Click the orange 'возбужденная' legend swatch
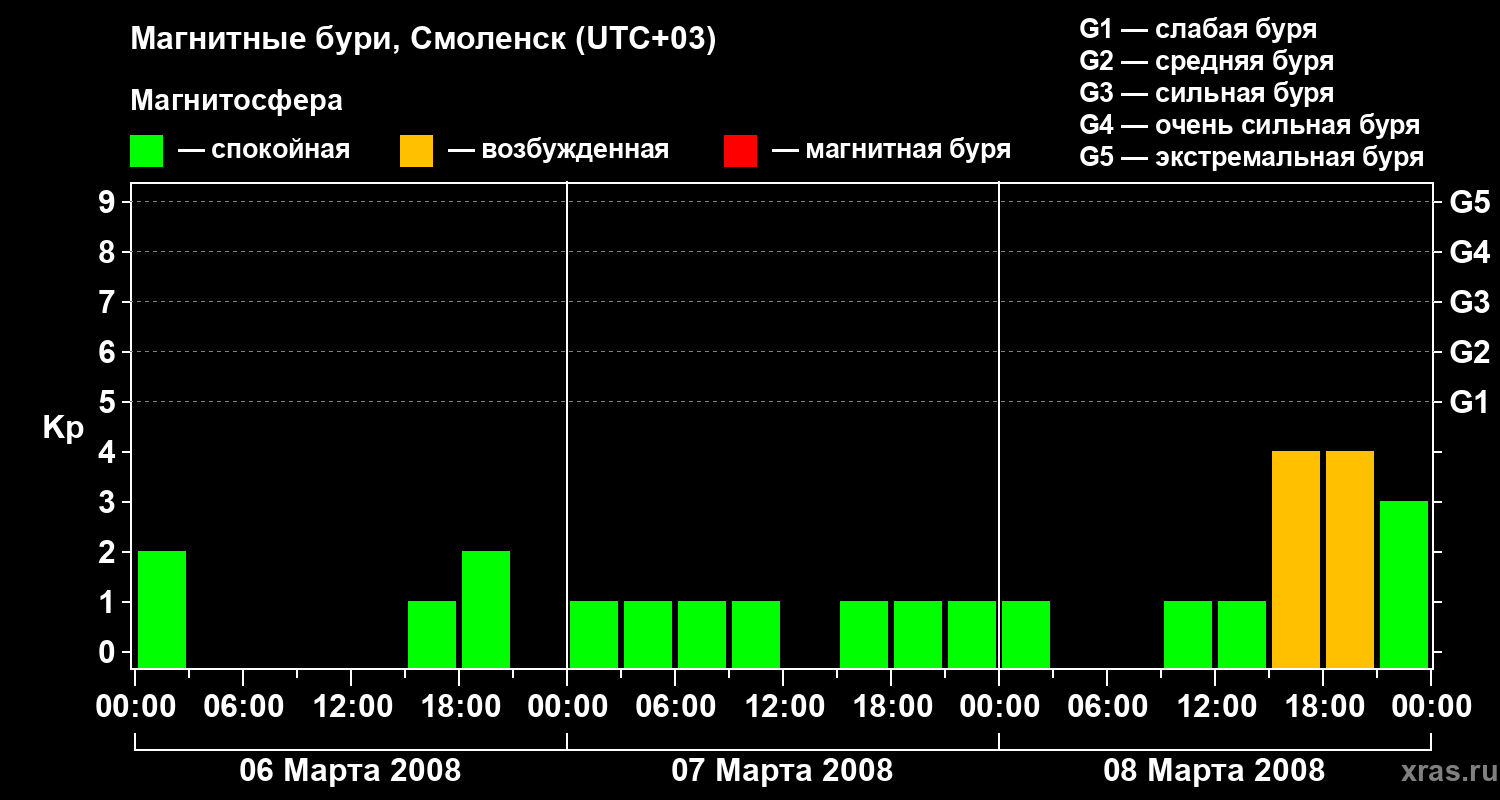This screenshot has height=800, width=1500. pos(417,151)
